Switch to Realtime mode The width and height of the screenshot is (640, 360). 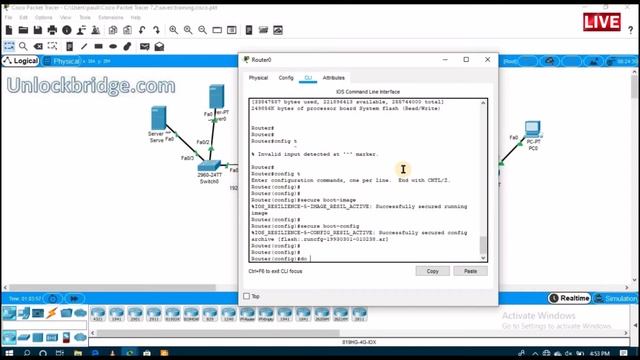(x=569, y=298)
